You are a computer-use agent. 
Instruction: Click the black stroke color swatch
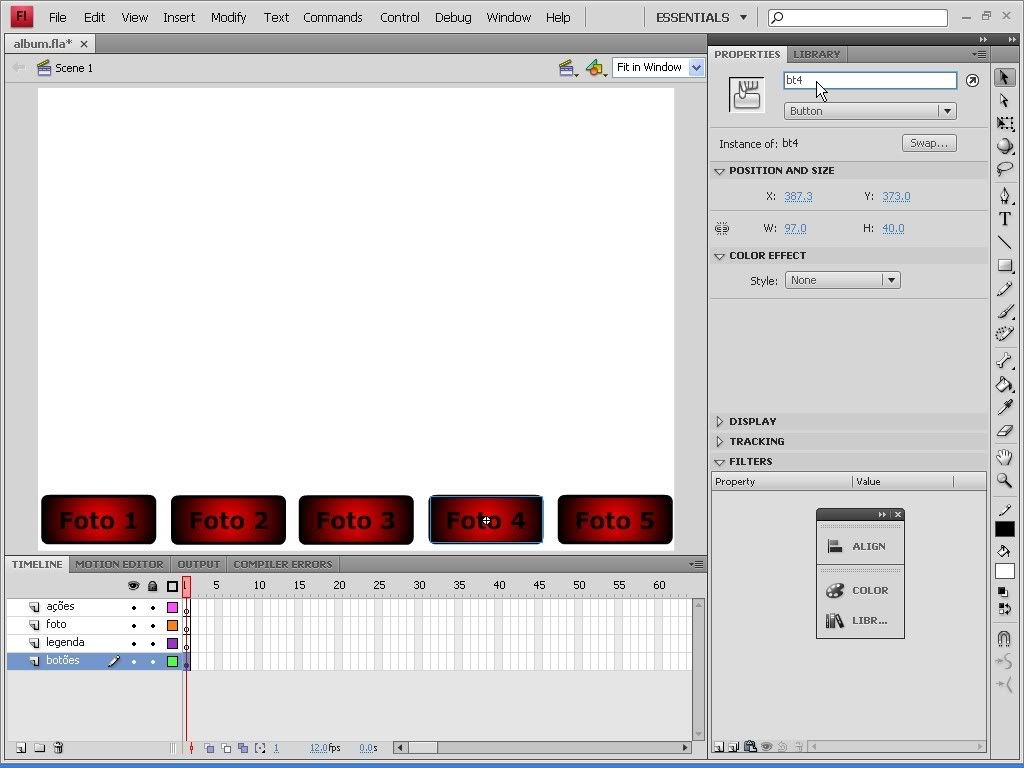pyautogui.click(x=1005, y=529)
